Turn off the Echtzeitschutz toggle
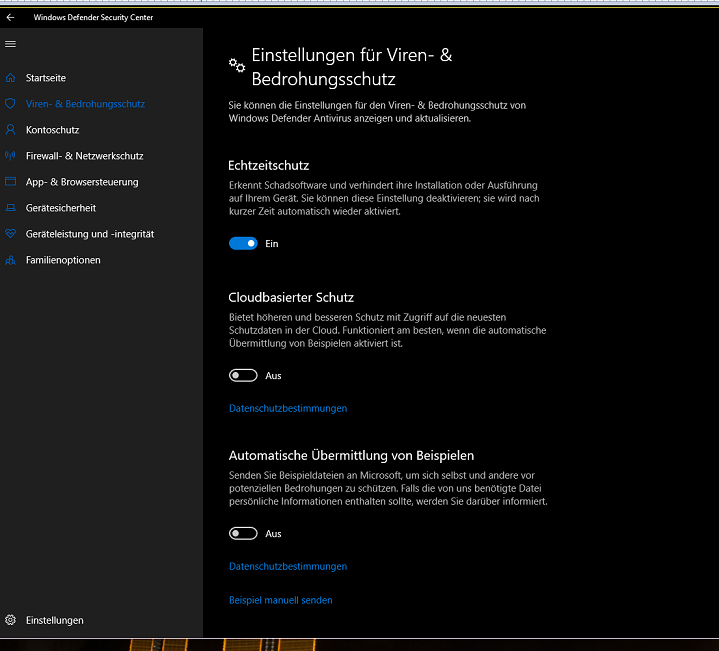This screenshot has height=651, width=719. click(243, 243)
